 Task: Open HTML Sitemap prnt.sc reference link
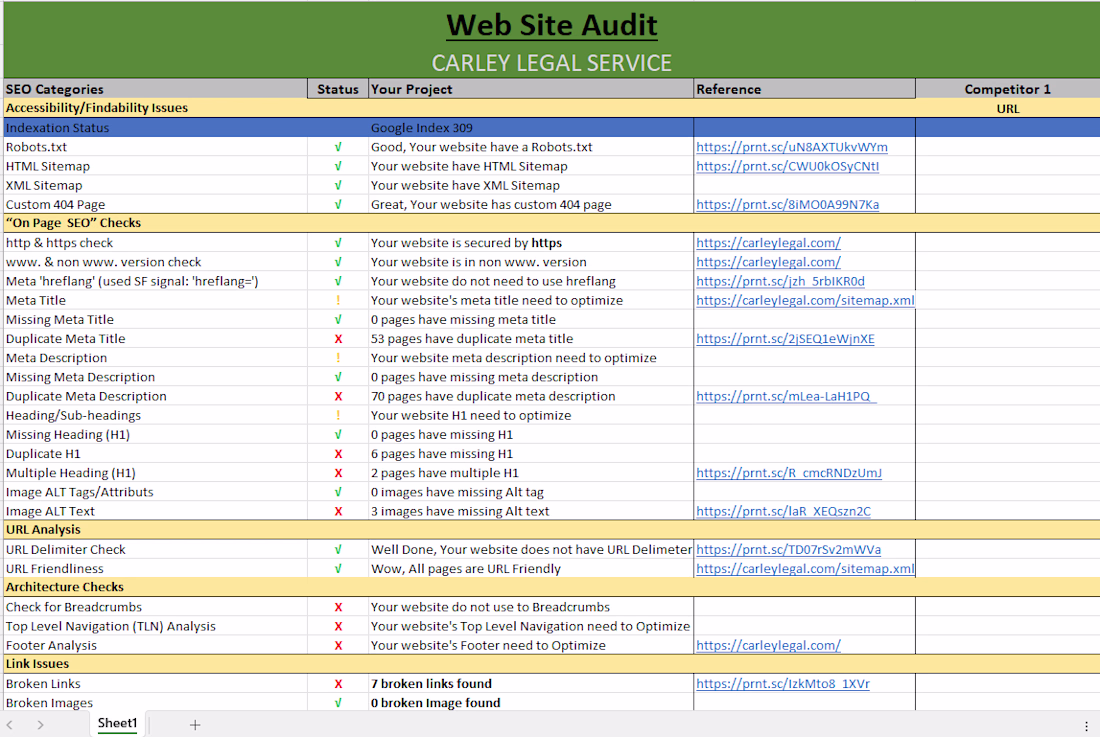click(787, 166)
